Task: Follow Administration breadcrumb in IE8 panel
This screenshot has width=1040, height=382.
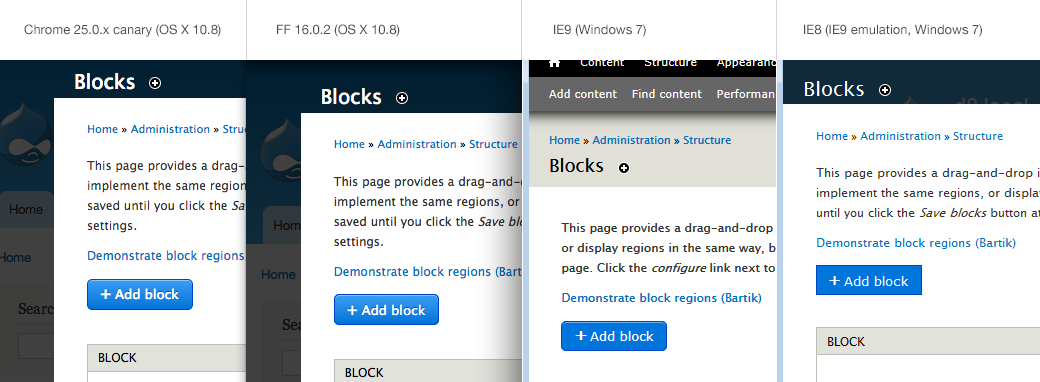Action: [x=900, y=136]
